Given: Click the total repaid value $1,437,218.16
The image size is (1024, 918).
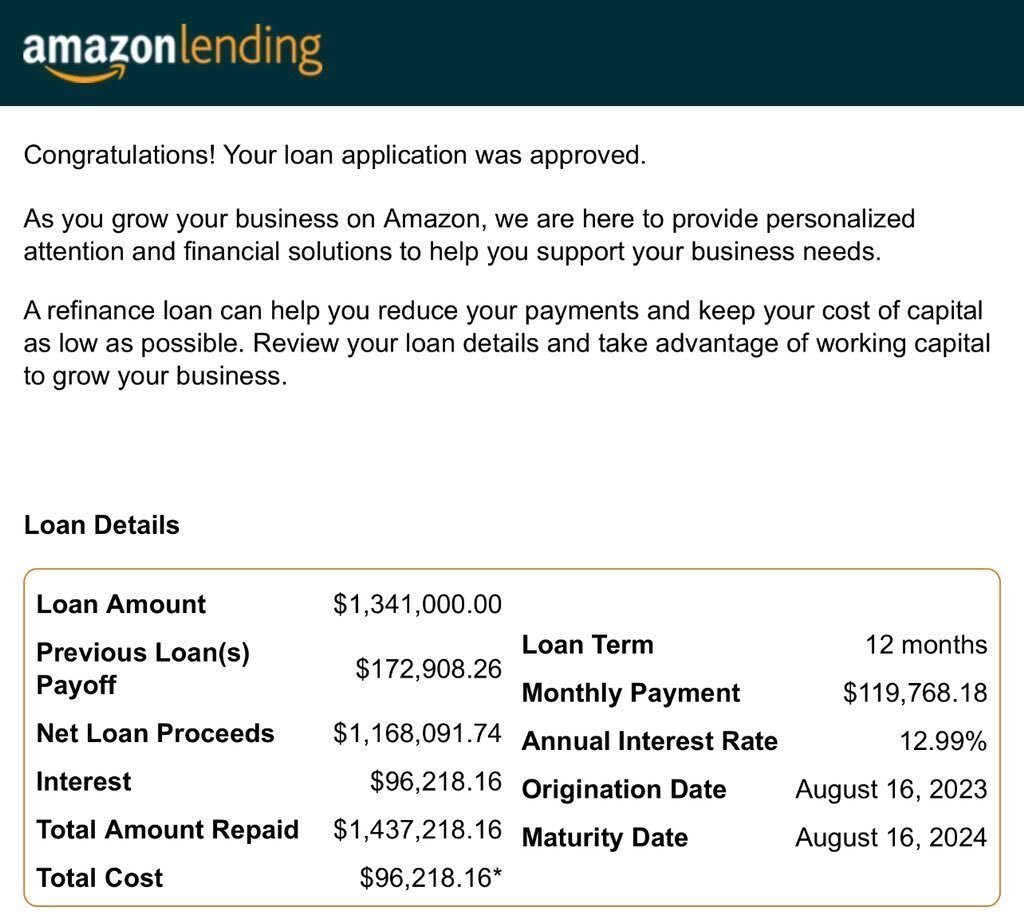Looking at the screenshot, I should [x=417, y=830].
